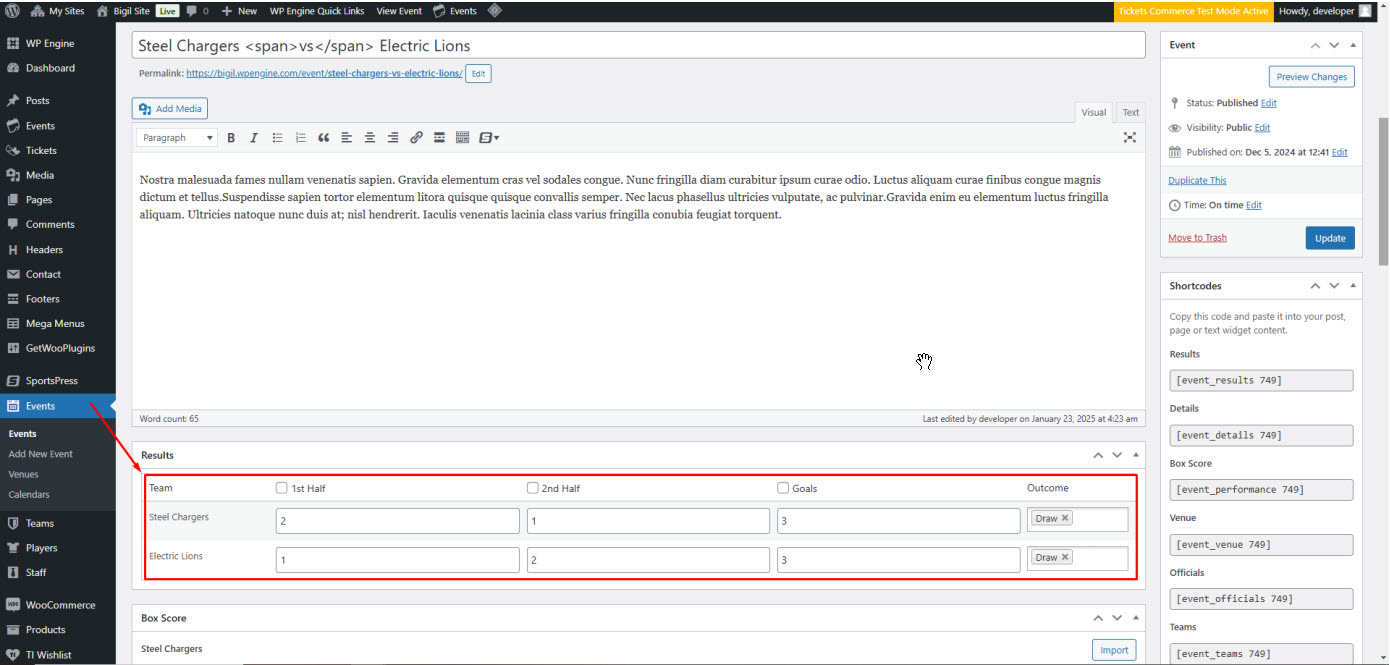Enable distraction-free writing mode

pyautogui.click(x=1130, y=138)
